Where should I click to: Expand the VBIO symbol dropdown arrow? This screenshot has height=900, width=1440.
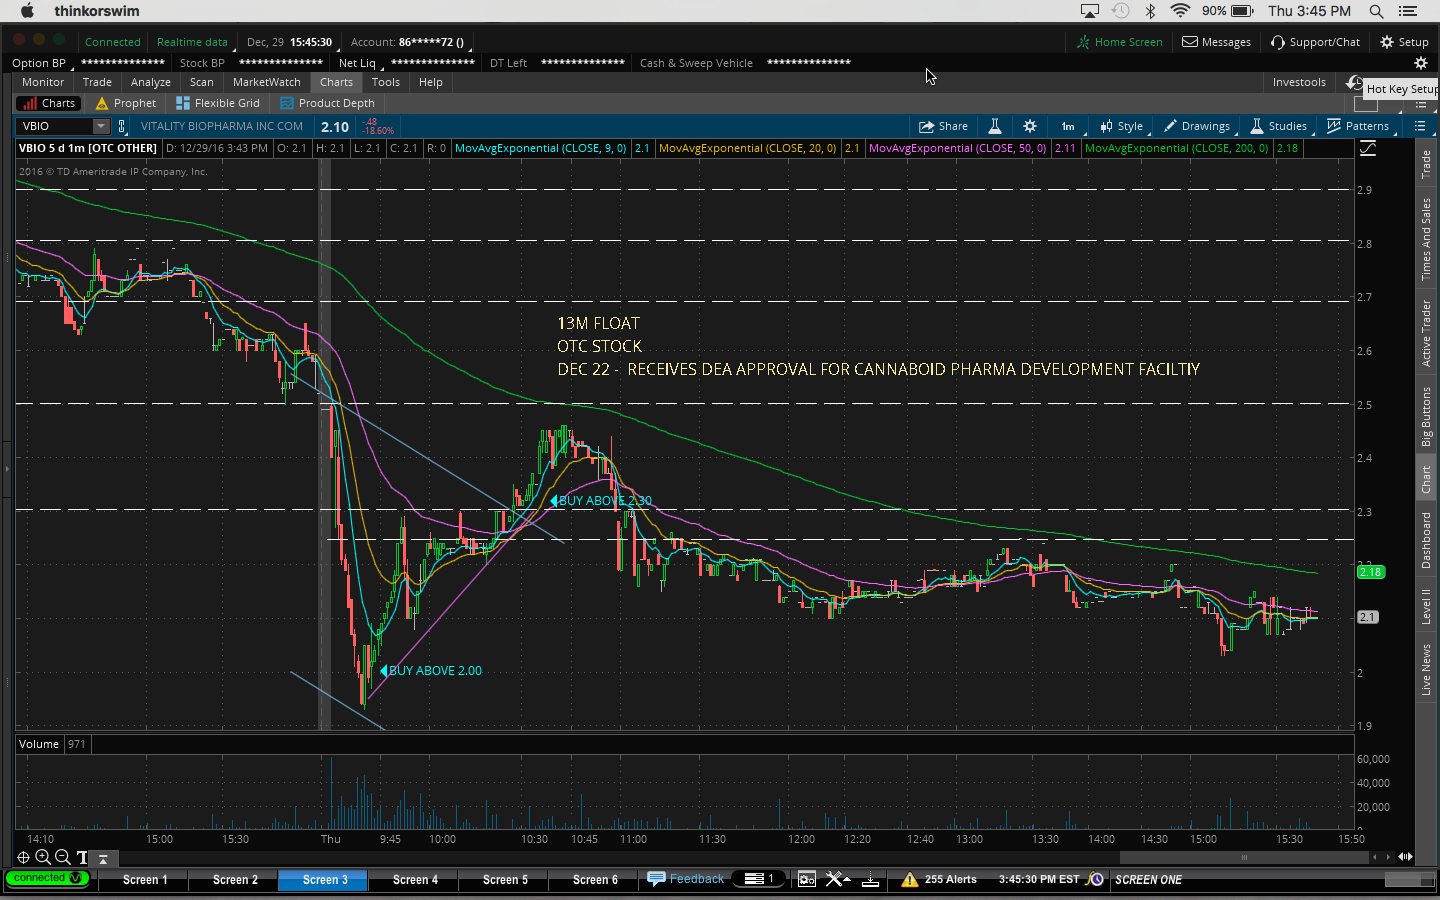101,126
